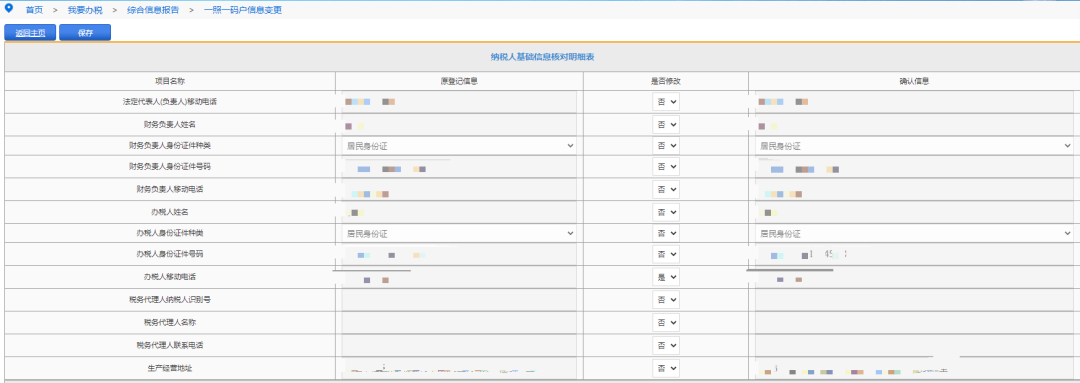
Task: Change 是否修改 dropdown for 办税人移动电话
Action: pos(666,277)
